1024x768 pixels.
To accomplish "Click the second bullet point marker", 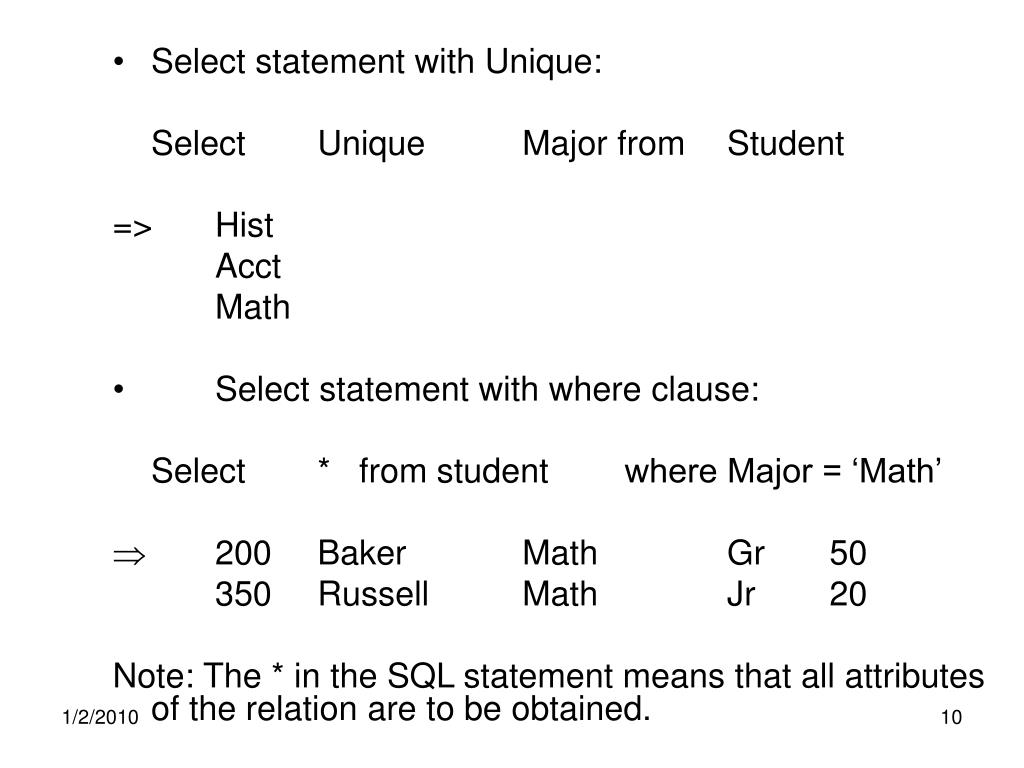I will [118, 390].
